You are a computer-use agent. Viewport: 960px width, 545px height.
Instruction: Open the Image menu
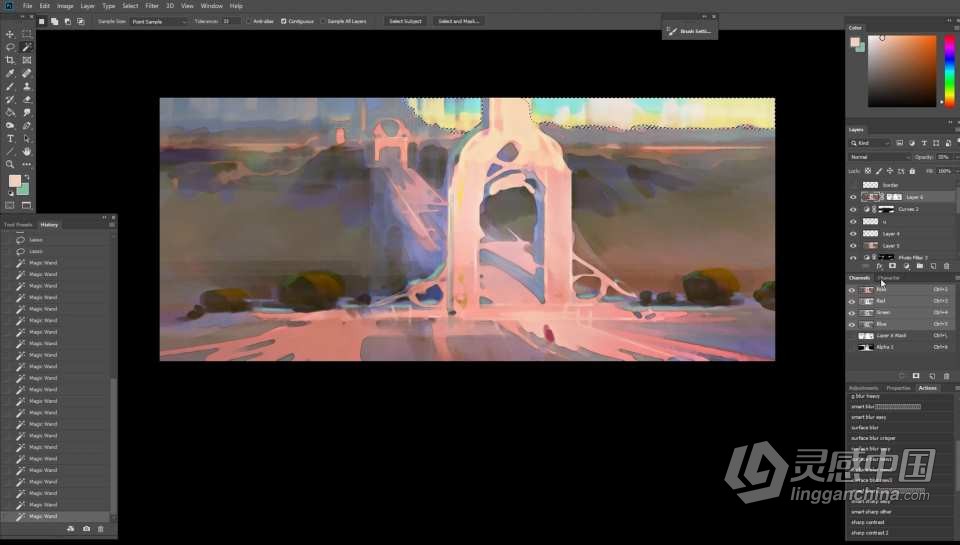pyautogui.click(x=65, y=6)
